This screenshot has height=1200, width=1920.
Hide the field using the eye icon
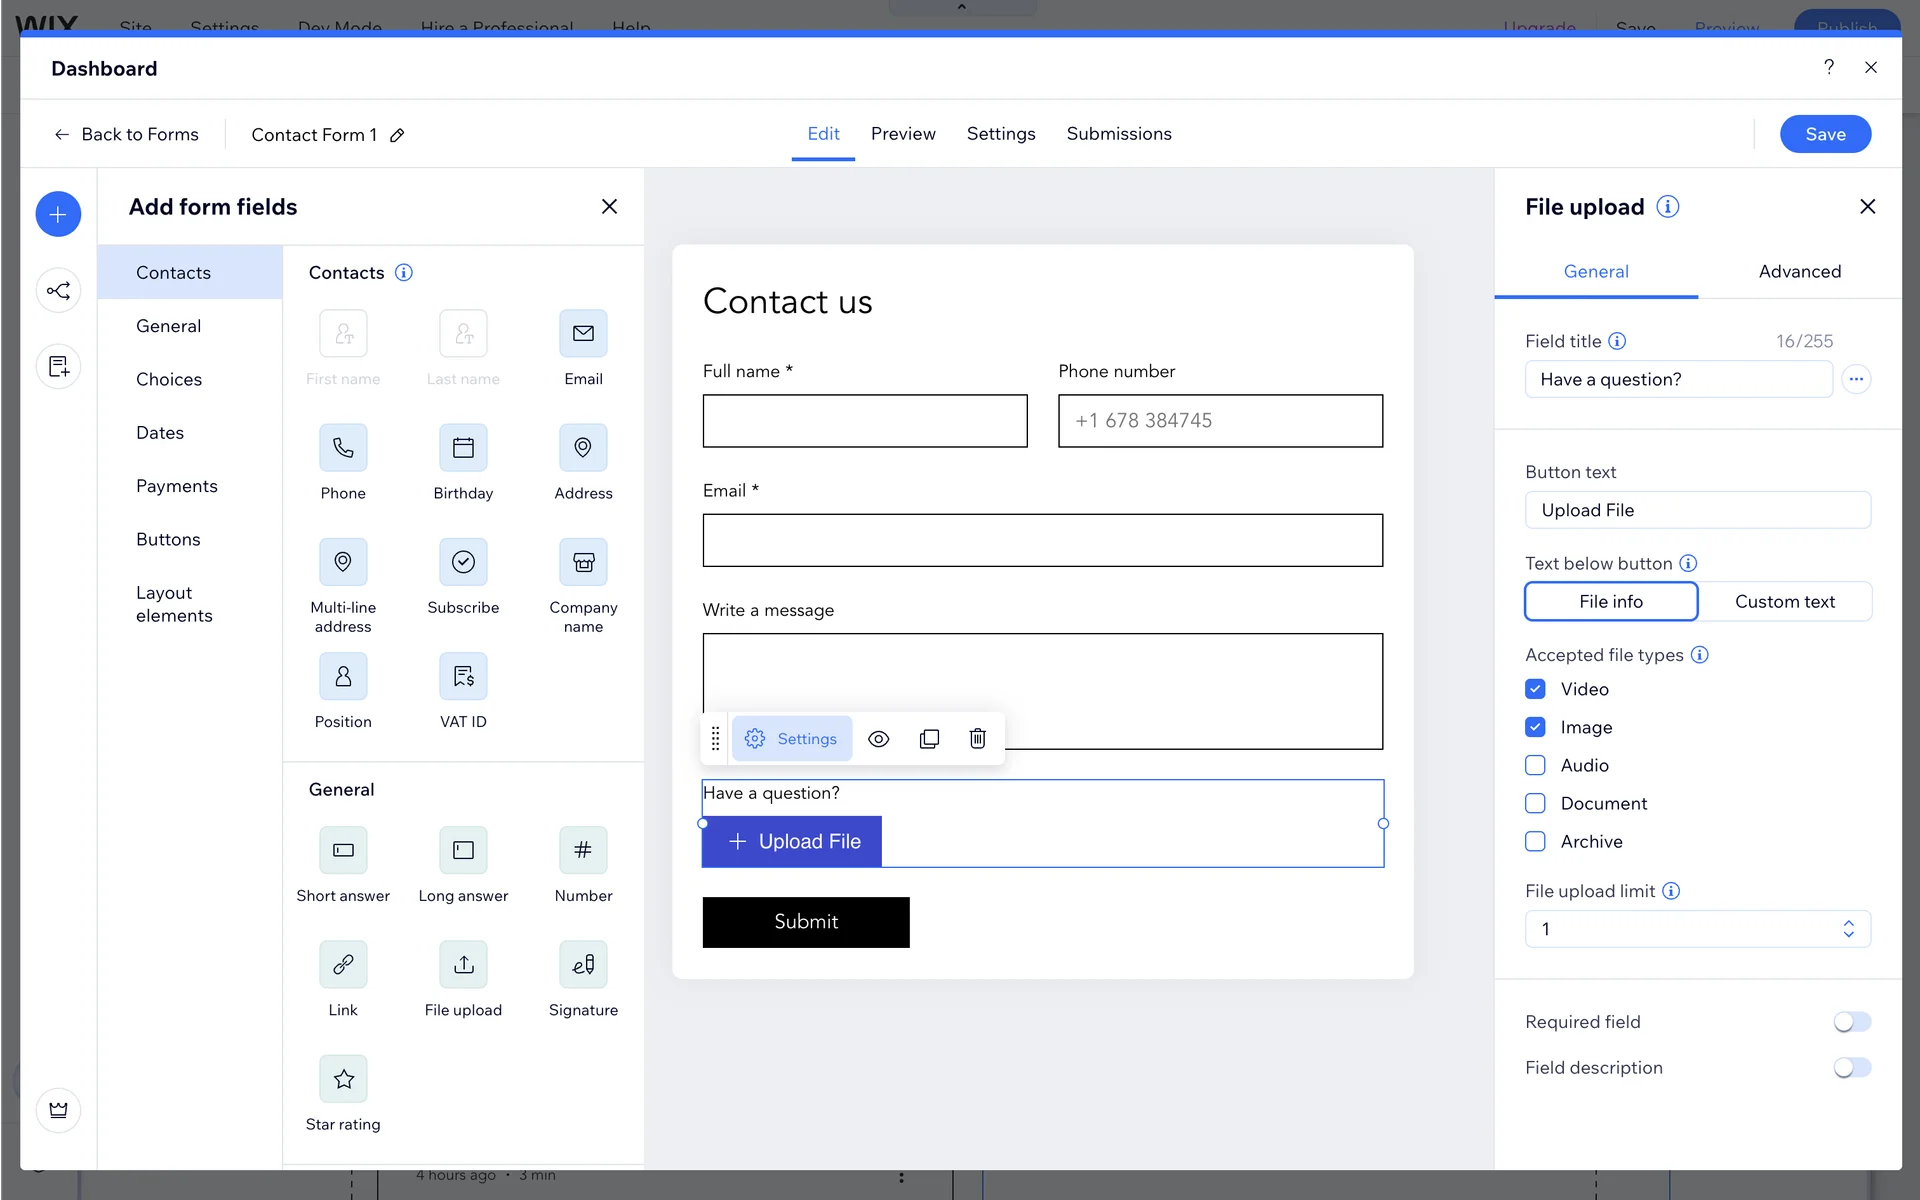[x=878, y=739]
